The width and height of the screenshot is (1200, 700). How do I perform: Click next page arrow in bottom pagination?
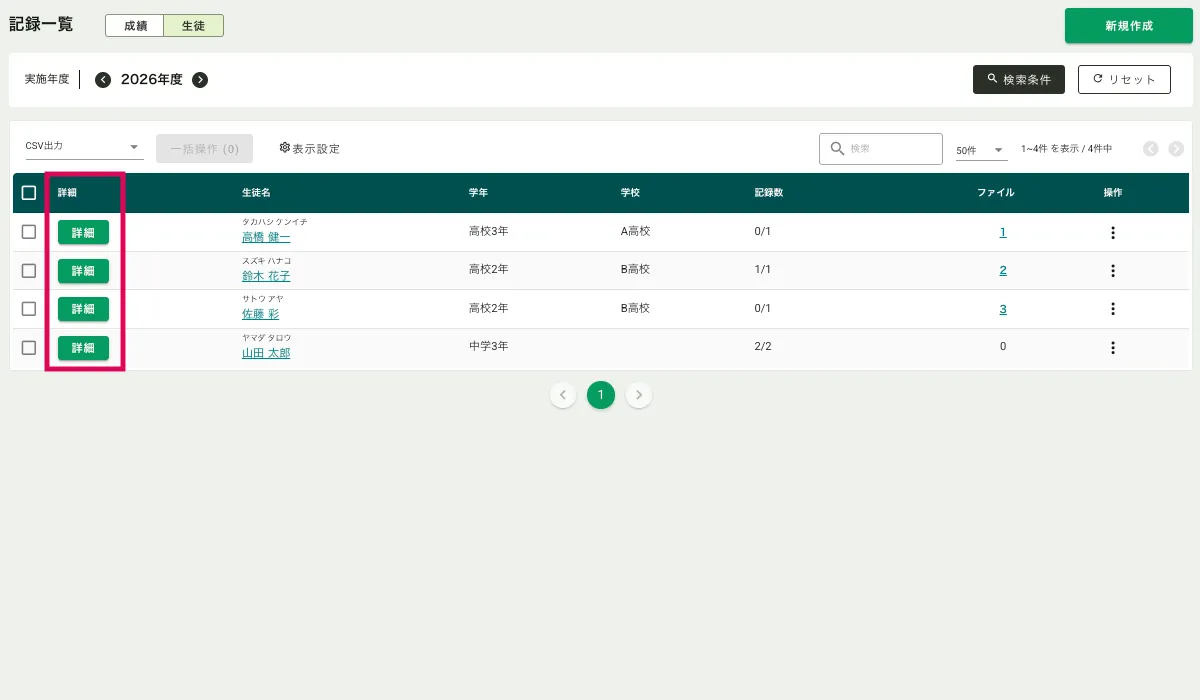pyautogui.click(x=639, y=395)
